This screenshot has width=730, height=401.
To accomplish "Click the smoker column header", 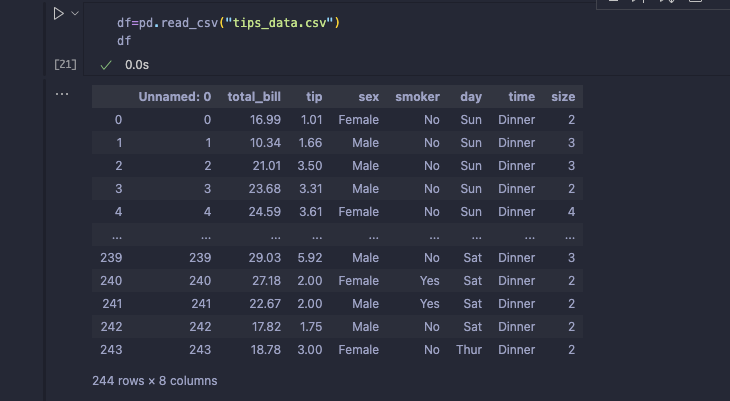I will pos(417,97).
